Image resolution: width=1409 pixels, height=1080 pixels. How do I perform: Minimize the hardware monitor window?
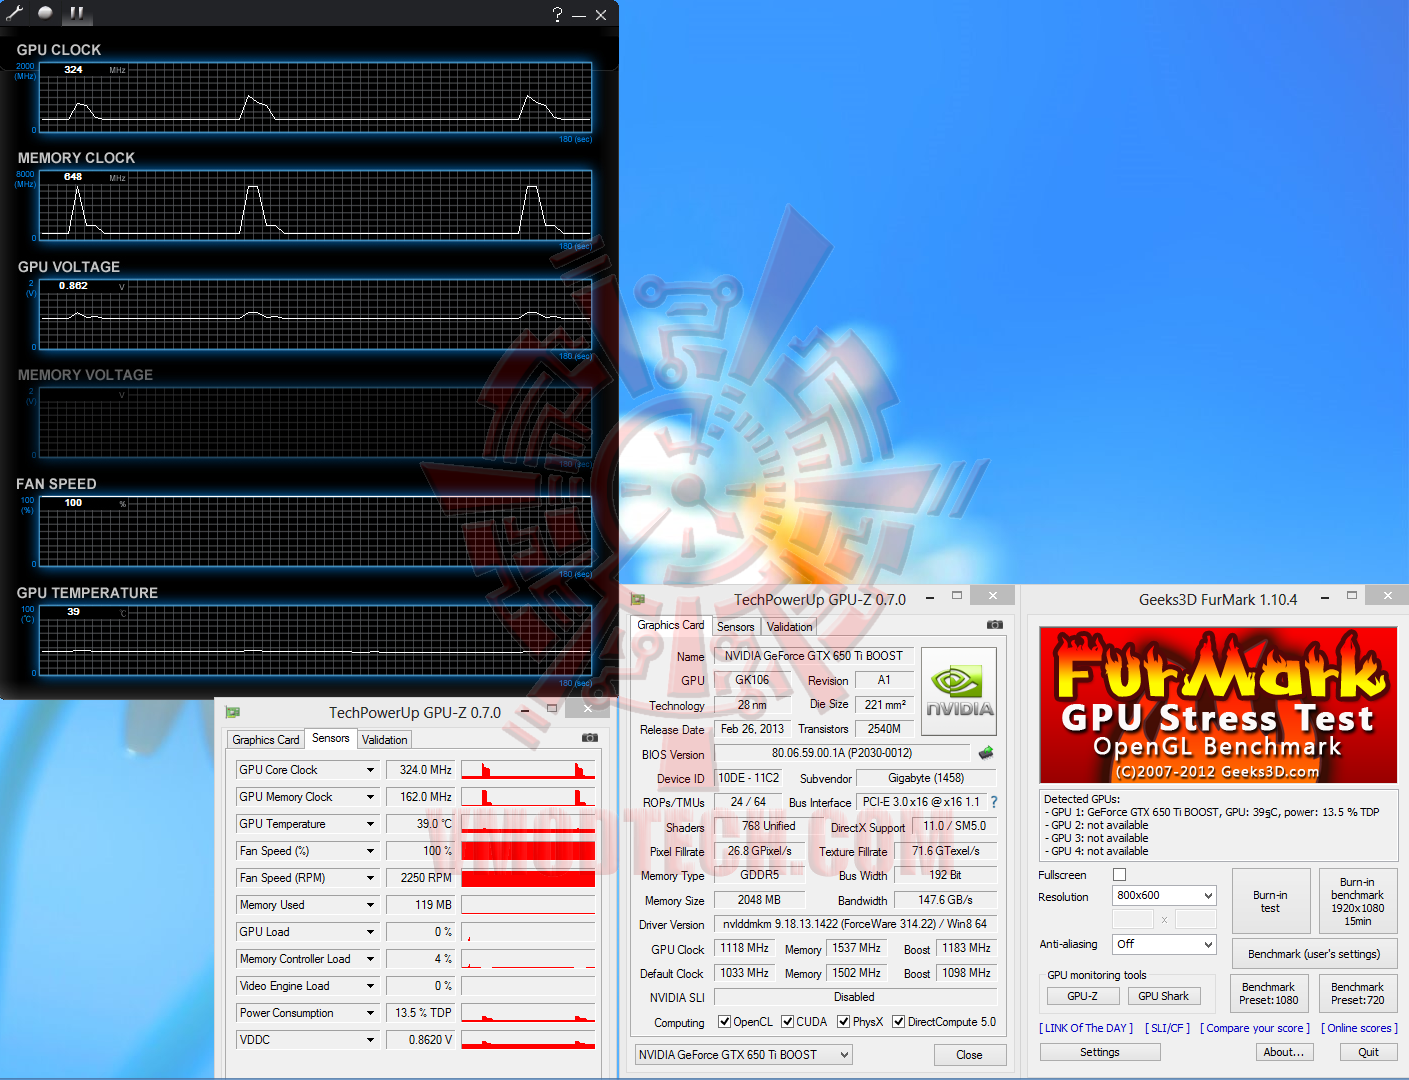(579, 15)
